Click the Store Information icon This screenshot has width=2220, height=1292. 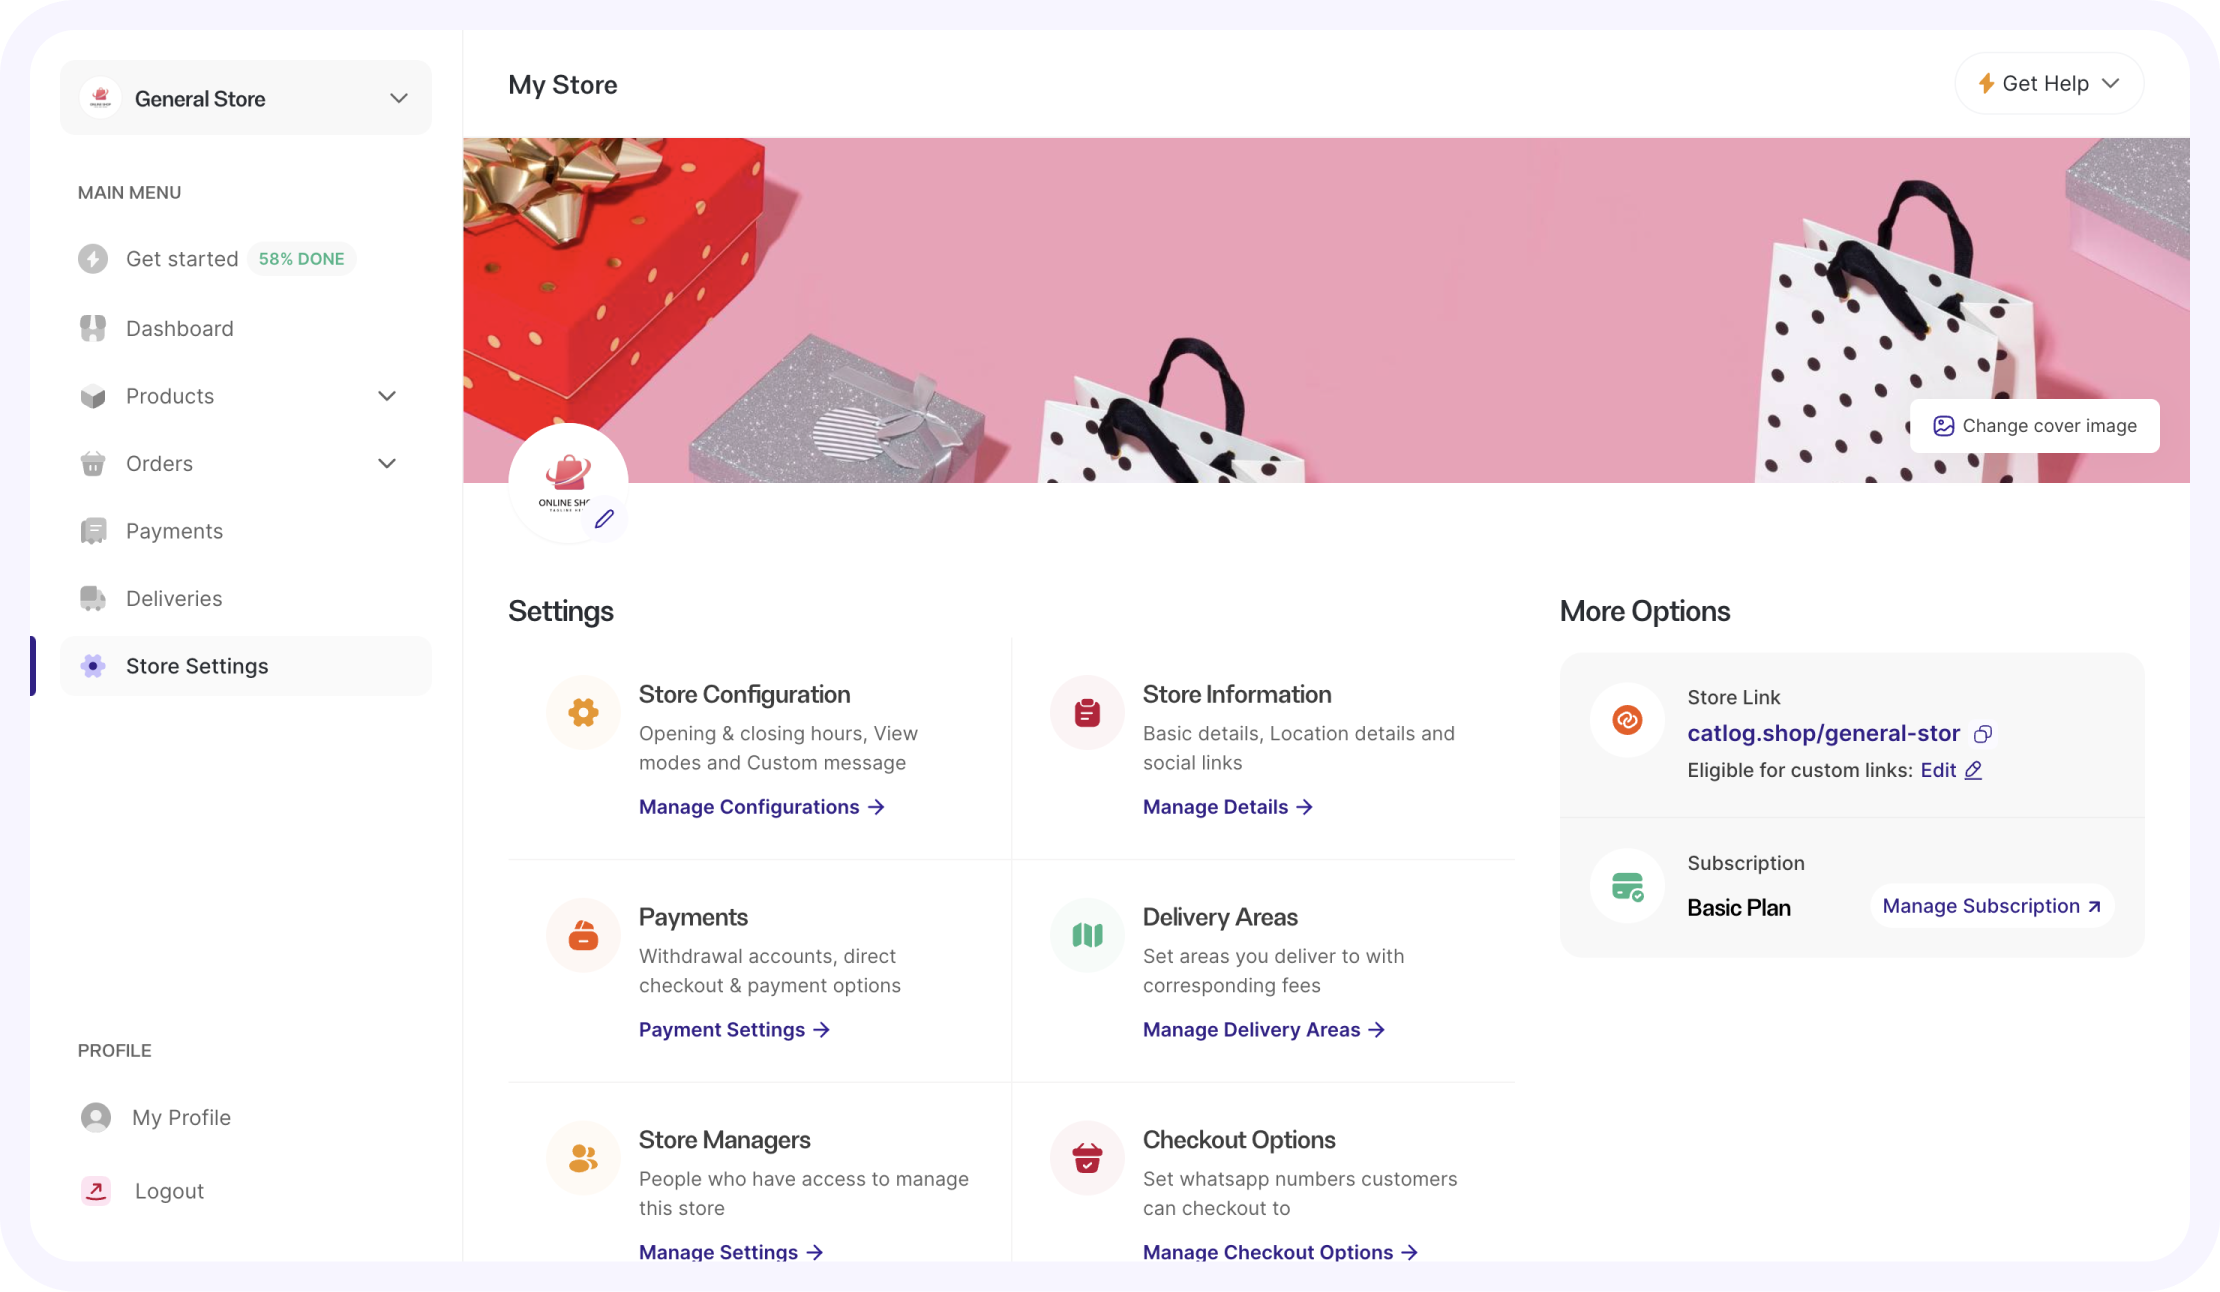click(1087, 711)
